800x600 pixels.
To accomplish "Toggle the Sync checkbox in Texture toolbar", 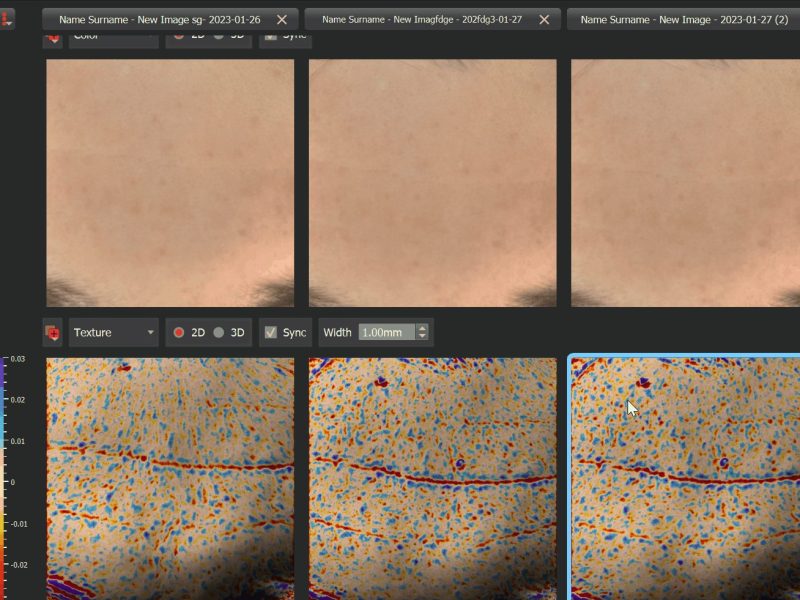I will coord(270,333).
